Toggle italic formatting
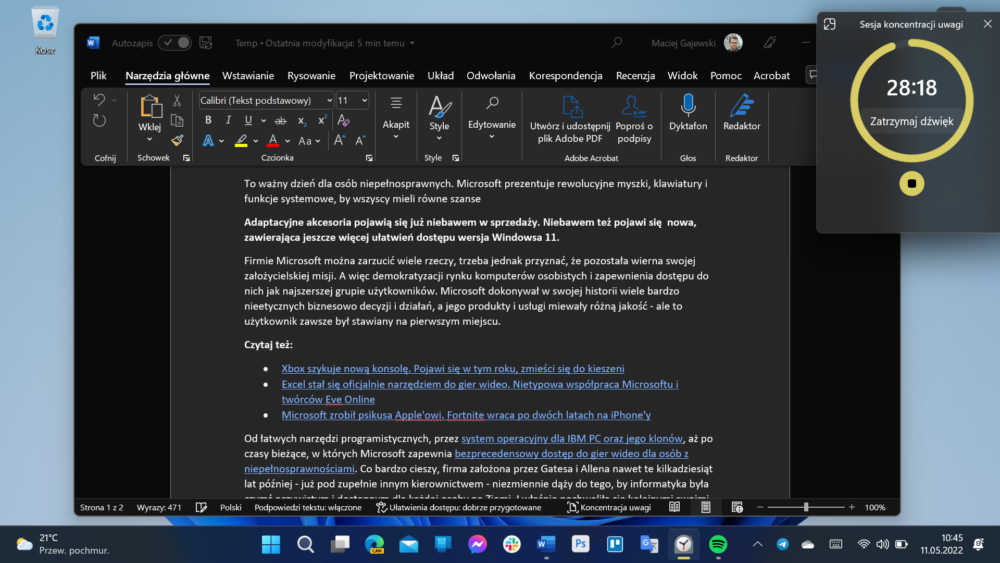The image size is (1000, 563). pos(228,120)
